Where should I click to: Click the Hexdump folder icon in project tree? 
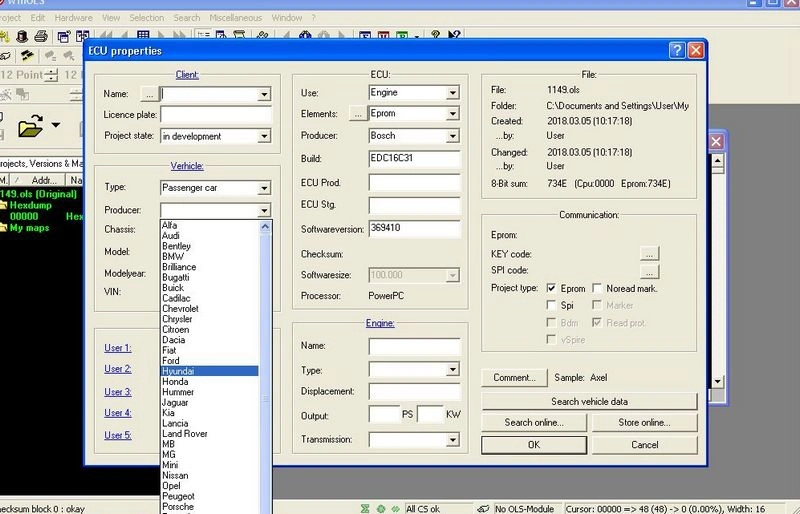(x=4, y=205)
